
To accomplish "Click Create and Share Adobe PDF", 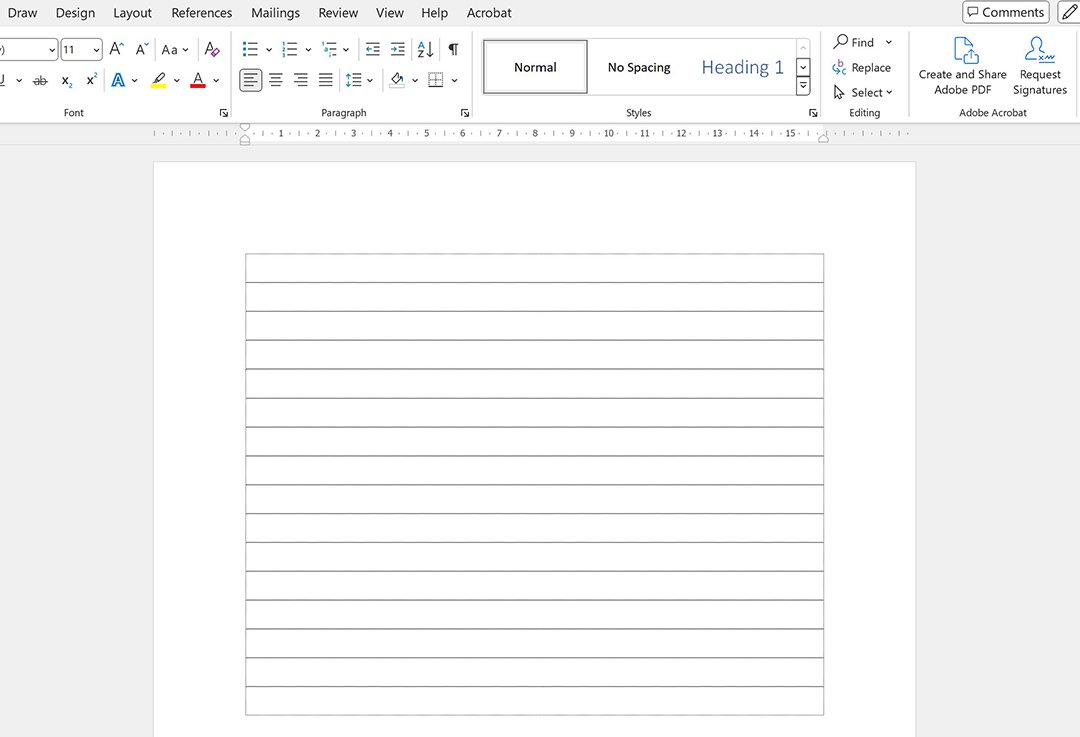I will (963, 66).
